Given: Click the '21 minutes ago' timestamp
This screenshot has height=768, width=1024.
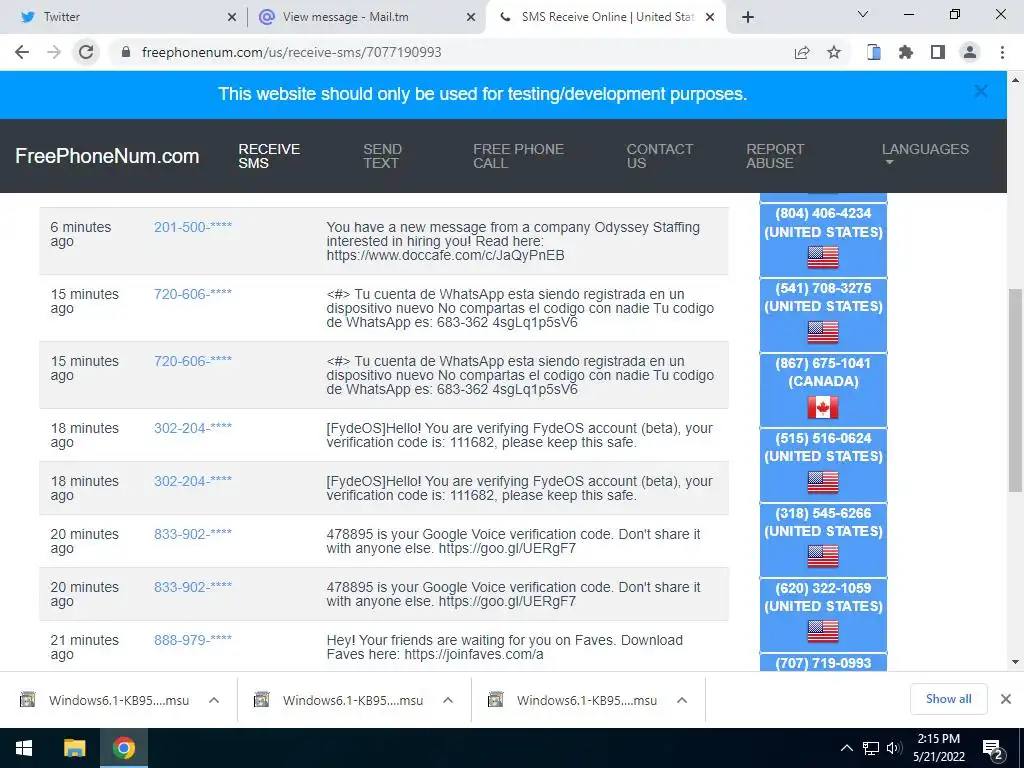Looking at the screenshot, I should (85, 647).
